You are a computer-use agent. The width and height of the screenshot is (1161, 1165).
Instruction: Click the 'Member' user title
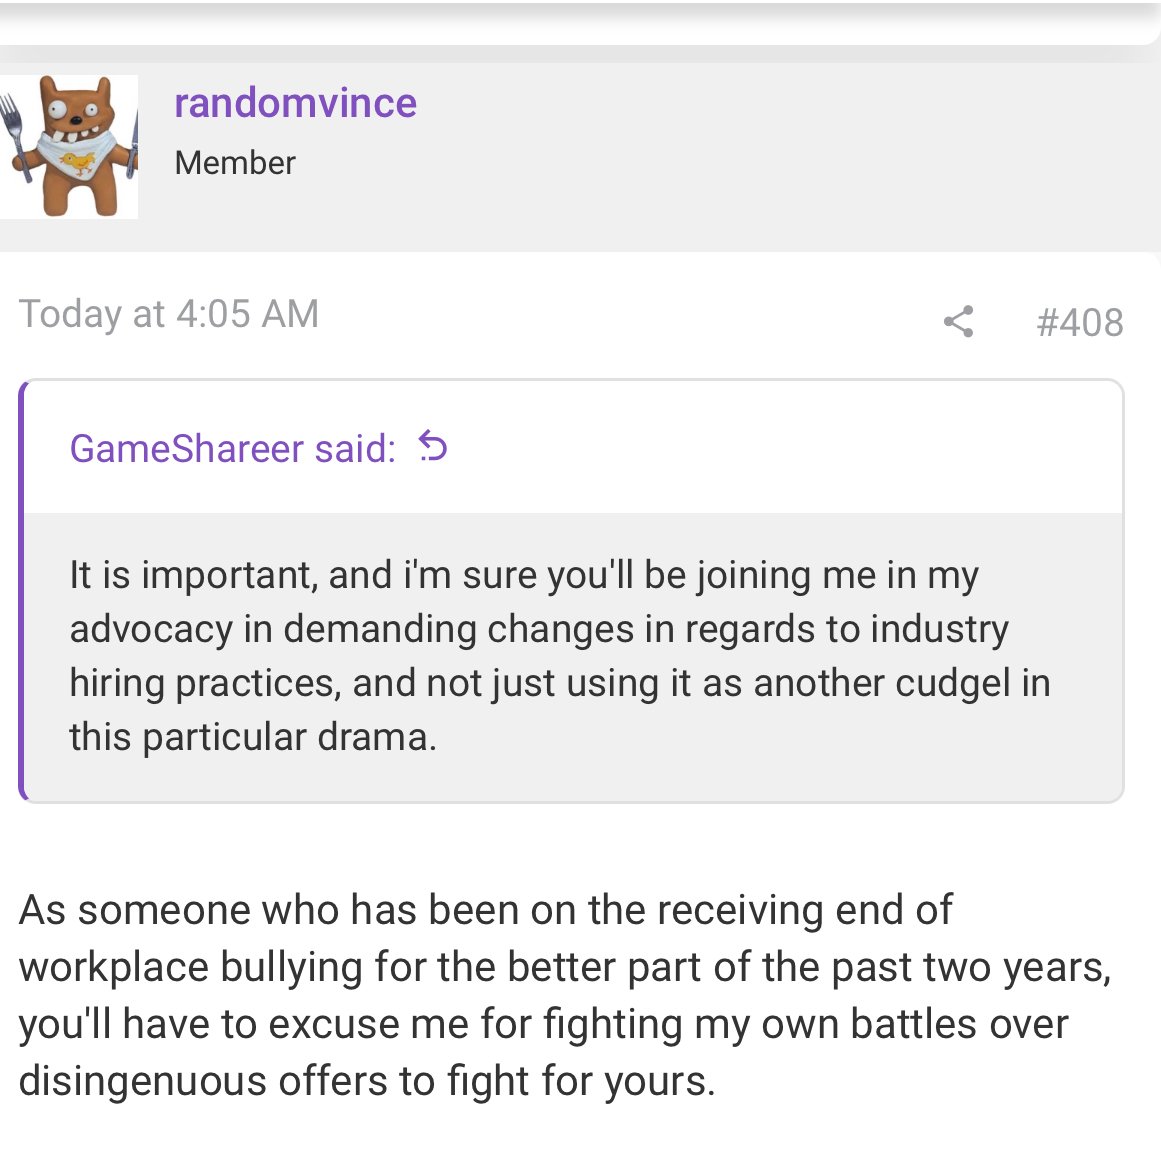(235, 163)
